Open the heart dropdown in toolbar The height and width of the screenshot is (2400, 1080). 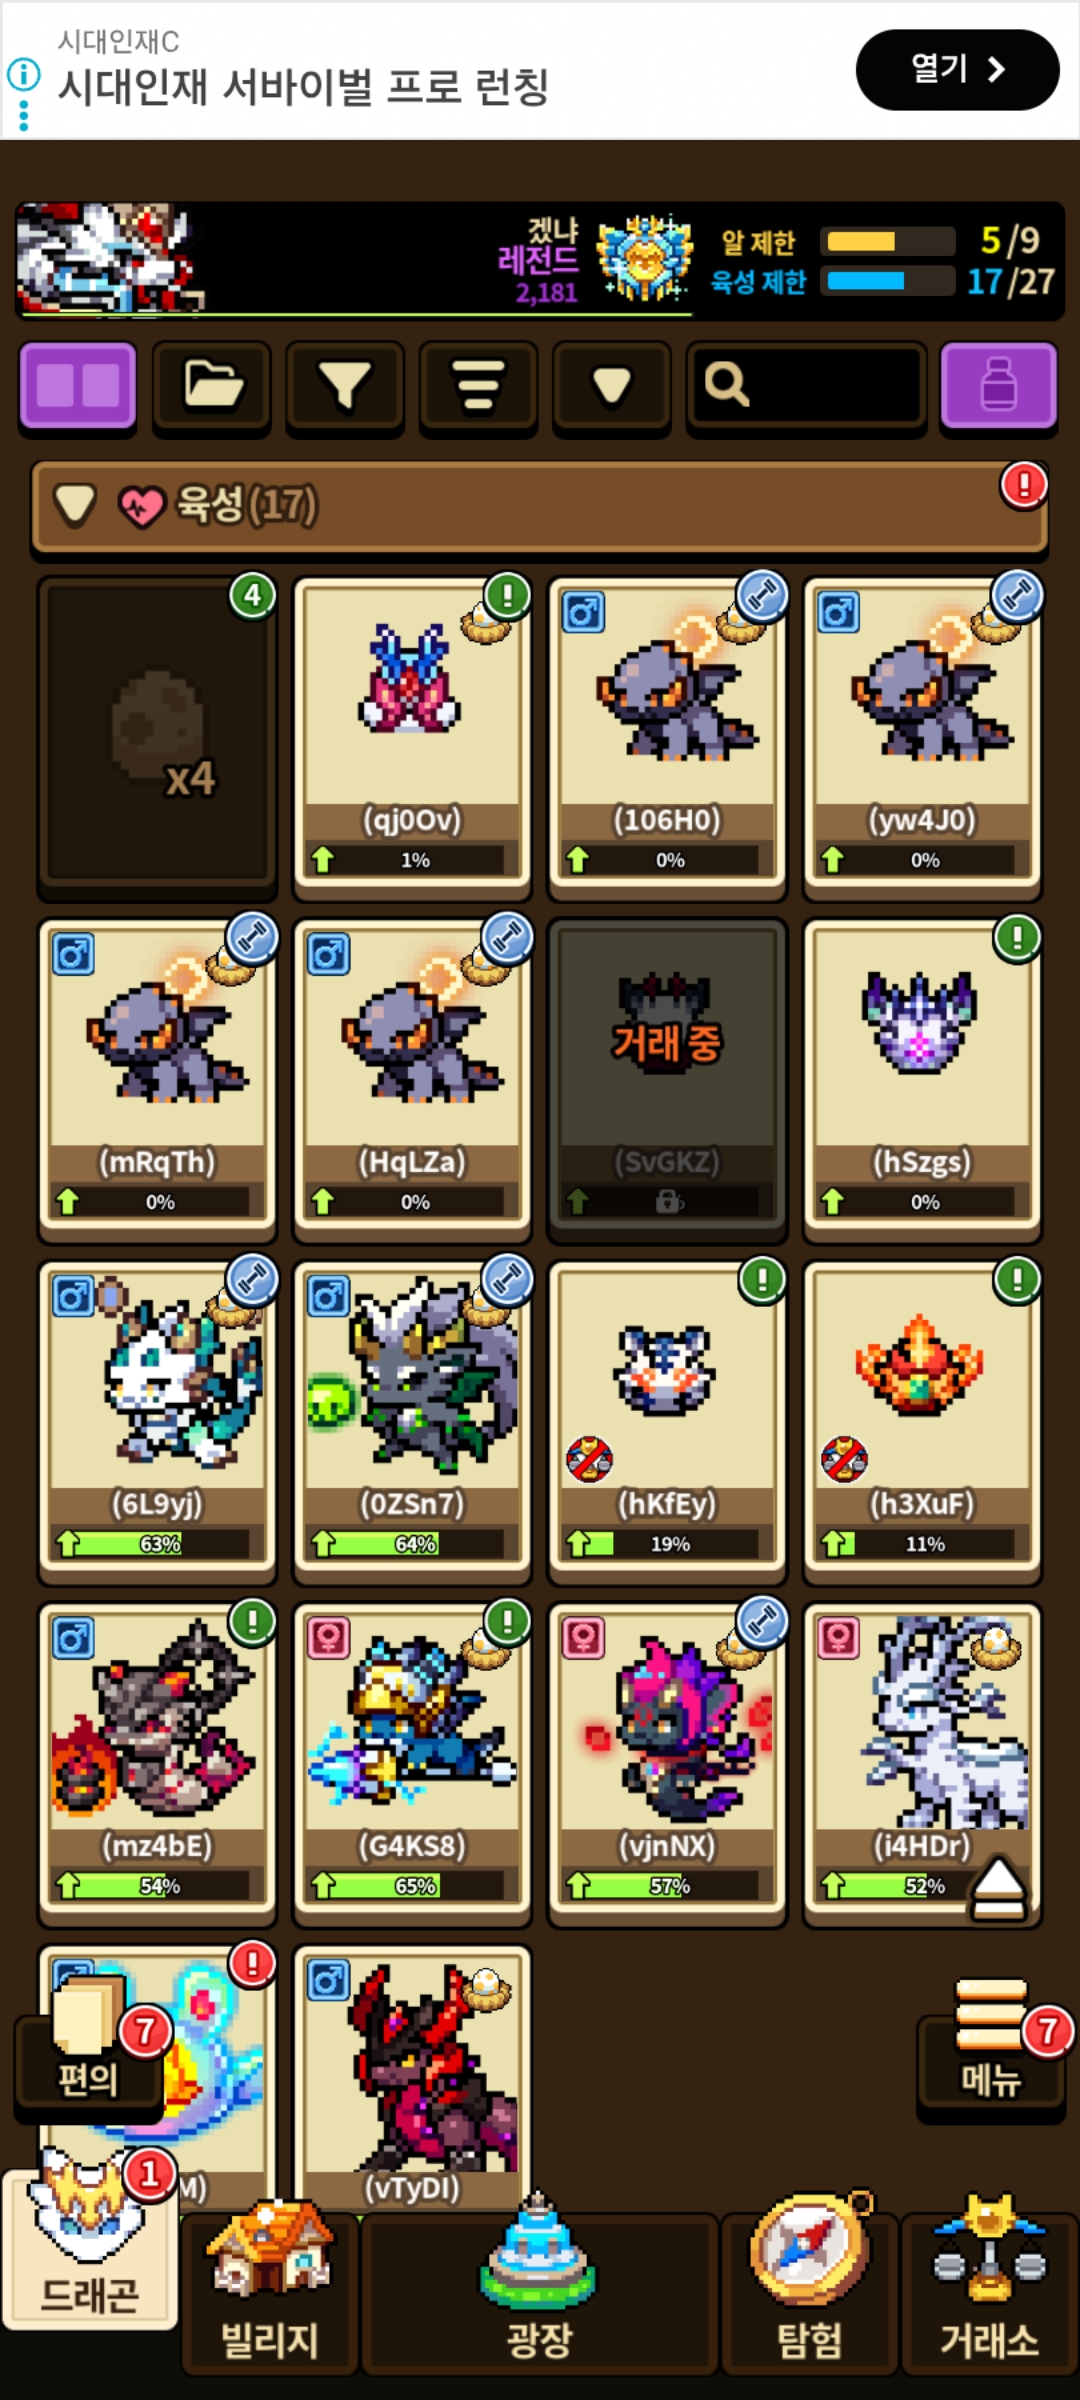[x=611, y=386]
